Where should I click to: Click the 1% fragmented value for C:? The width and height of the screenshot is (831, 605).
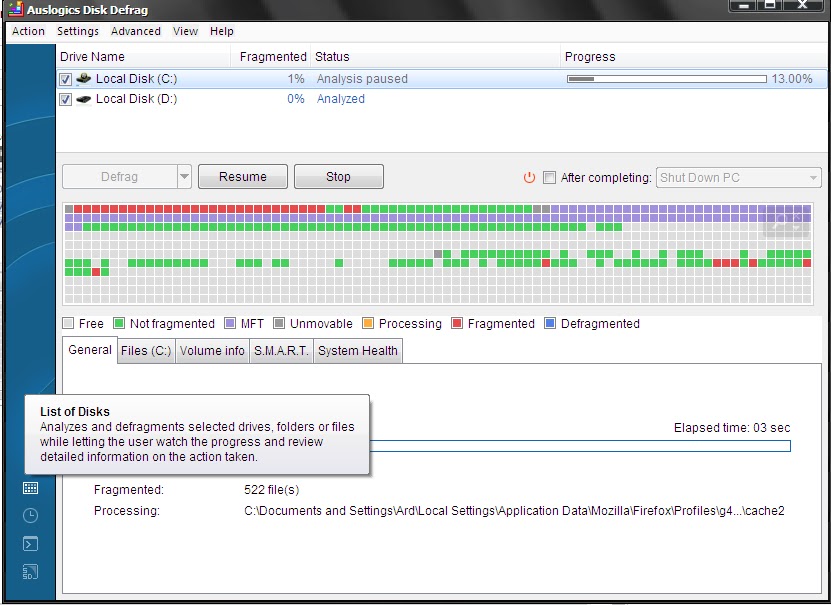[296, 79]
